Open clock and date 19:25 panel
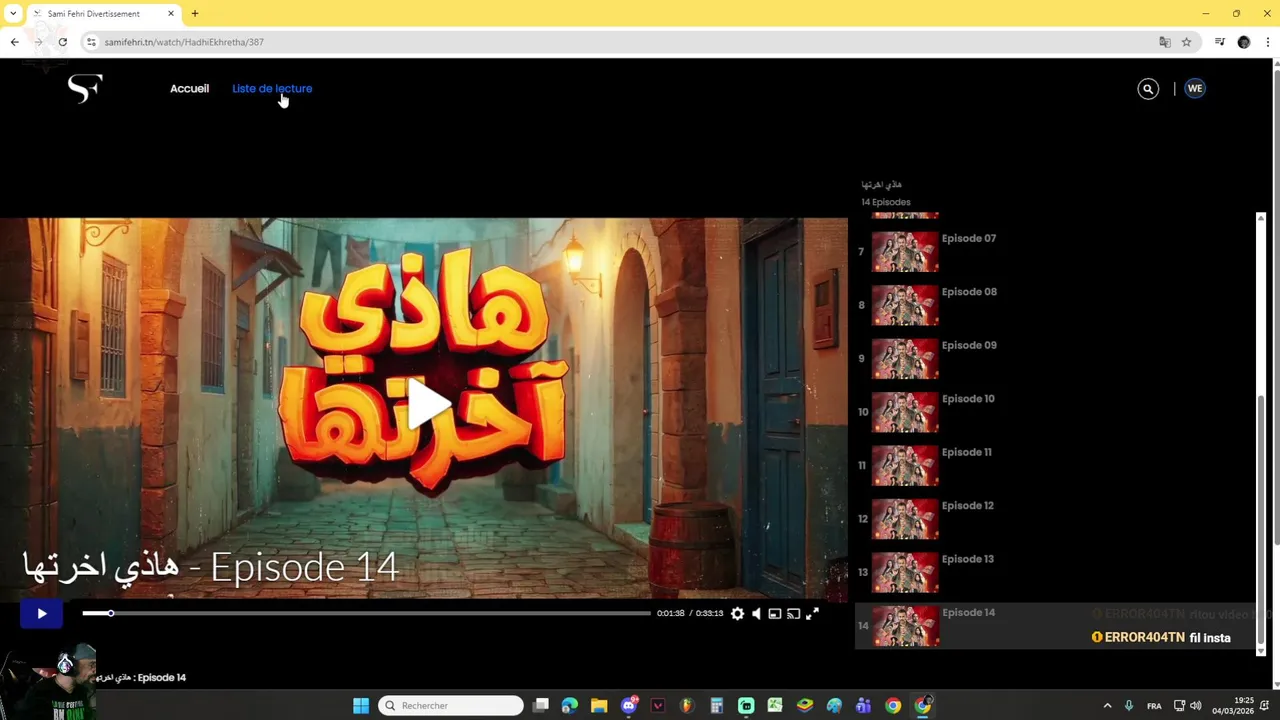Viewport: 1280px width, 720px height. point(1233,706)
